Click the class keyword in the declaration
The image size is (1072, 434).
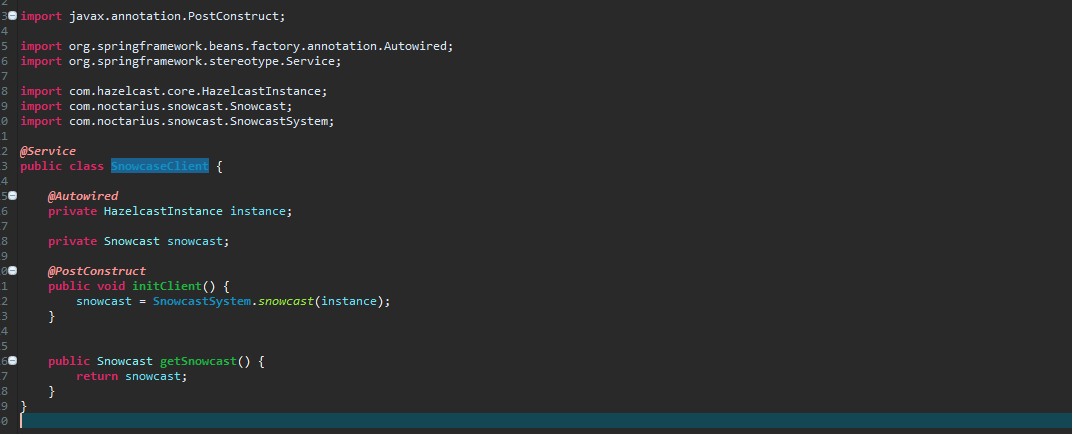point(86,166)
